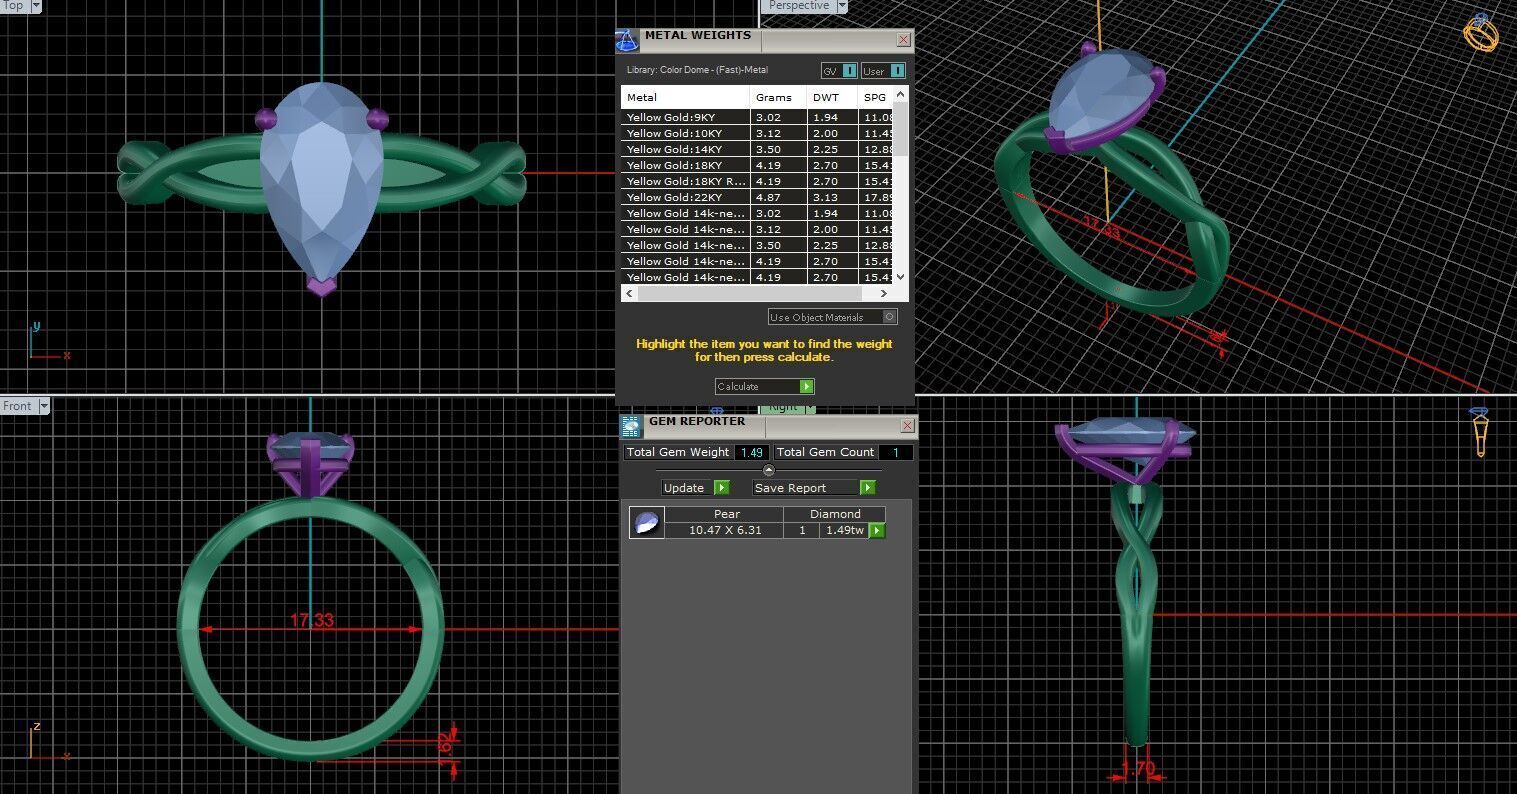Image resolution: width=1517 pixels, height=794 pixels.
Task: Click the green arrow beside 1.49tw
Action: 877,530
